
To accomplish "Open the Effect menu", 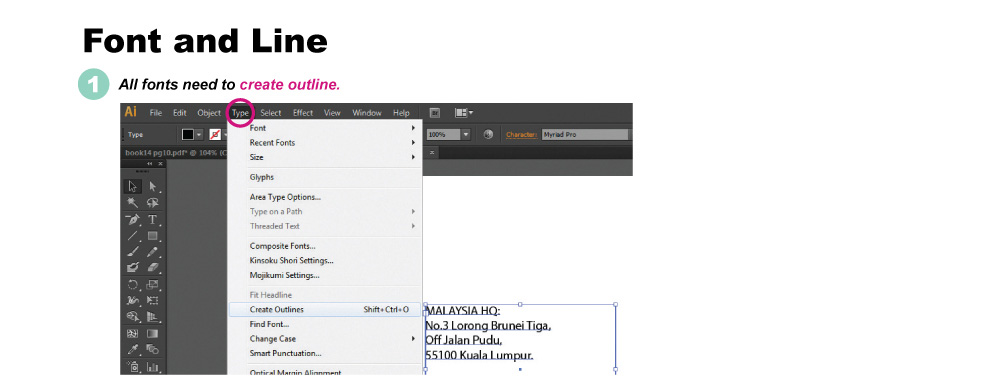I will (303, 113).
